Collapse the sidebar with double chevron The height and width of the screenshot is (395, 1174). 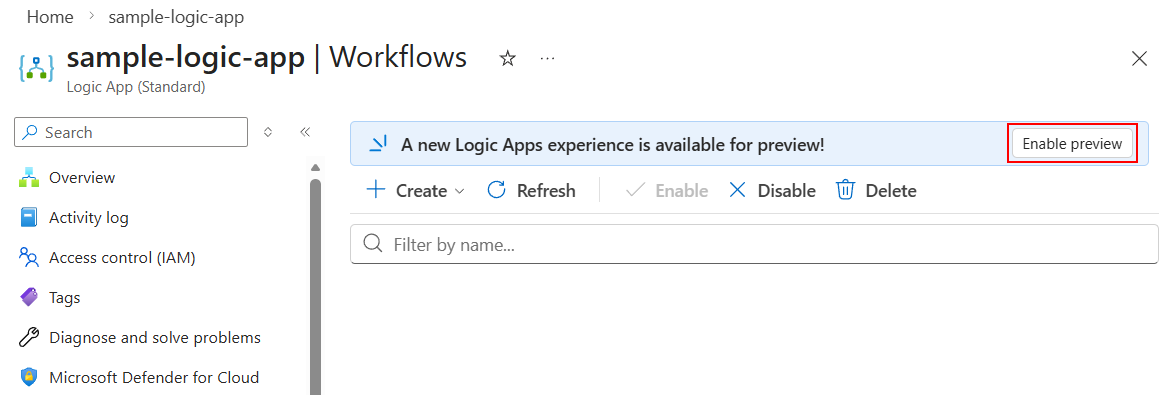coord(305,132)
